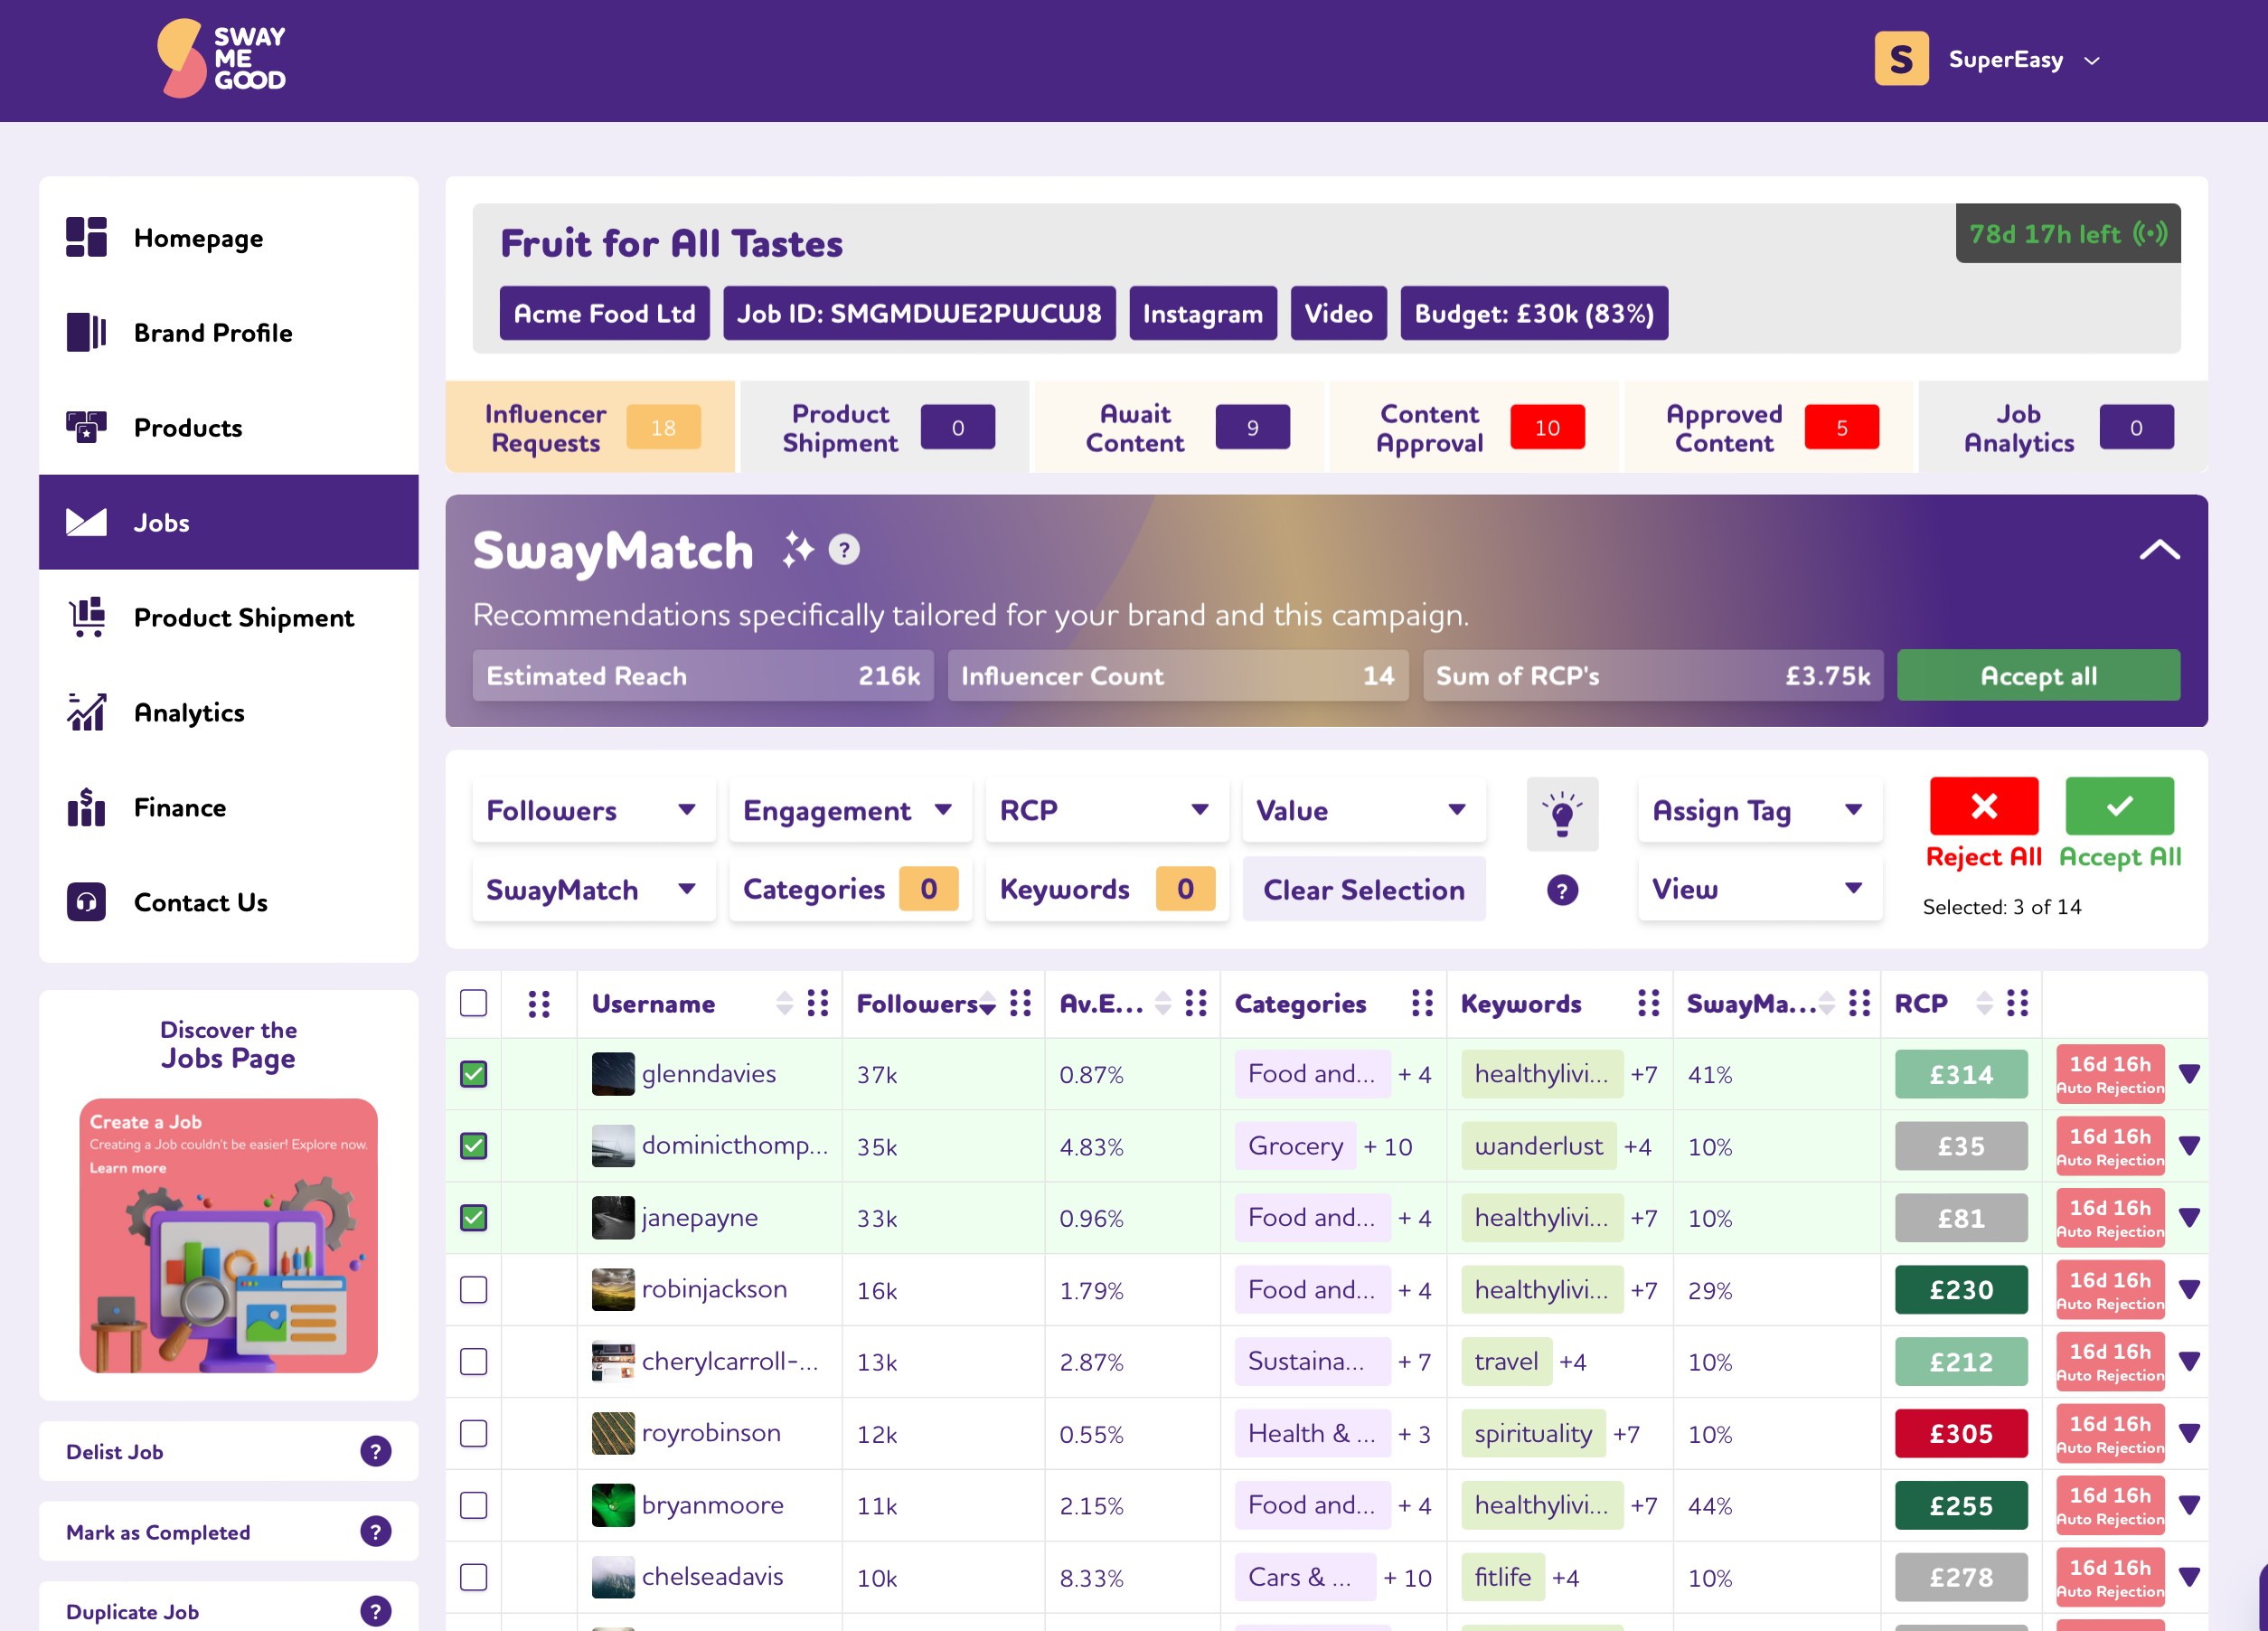This screenshot has height=1631, width=2268.
Task: Click the Username column drag-handle dots
Action: (818, 1003)
